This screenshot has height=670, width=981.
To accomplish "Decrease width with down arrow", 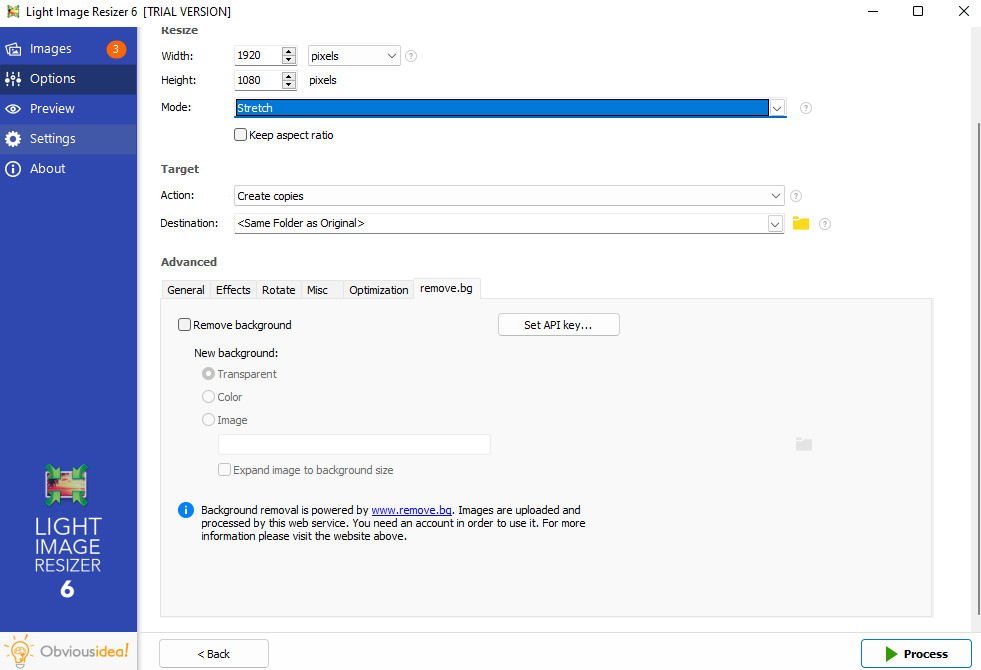I will pos(288,59).
